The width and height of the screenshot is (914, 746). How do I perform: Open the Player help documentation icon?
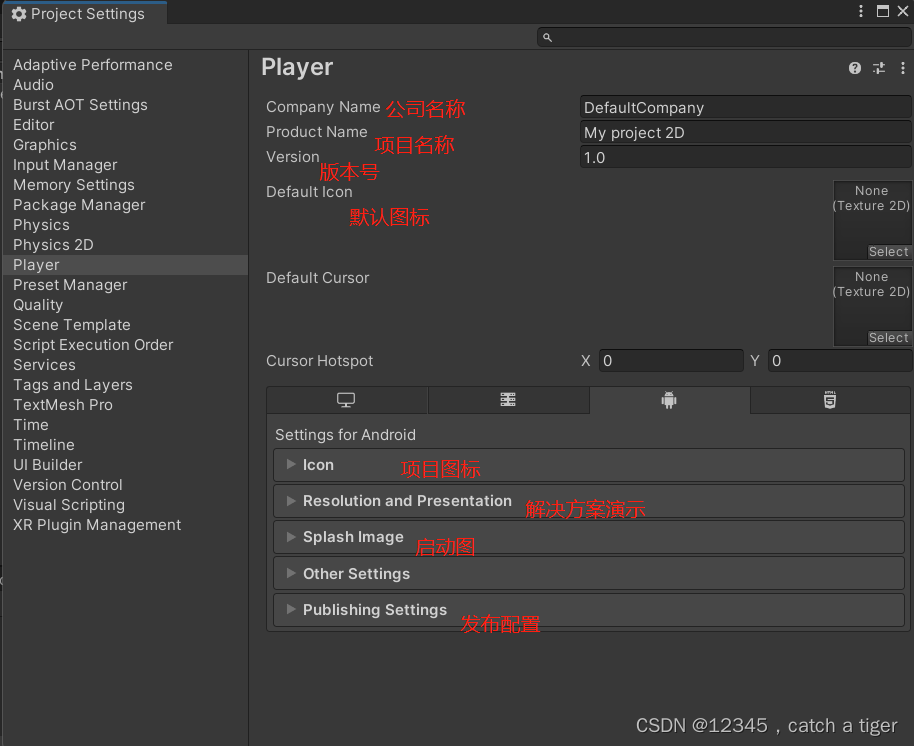point(855,68)
